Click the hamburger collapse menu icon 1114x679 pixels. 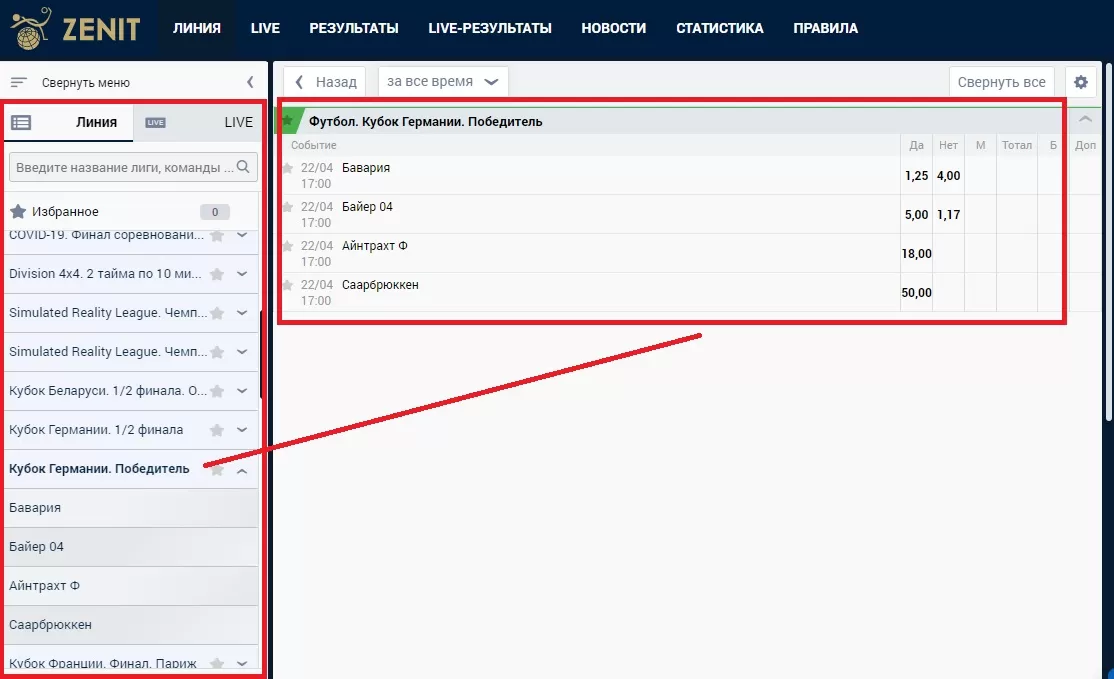pos(19,83)
